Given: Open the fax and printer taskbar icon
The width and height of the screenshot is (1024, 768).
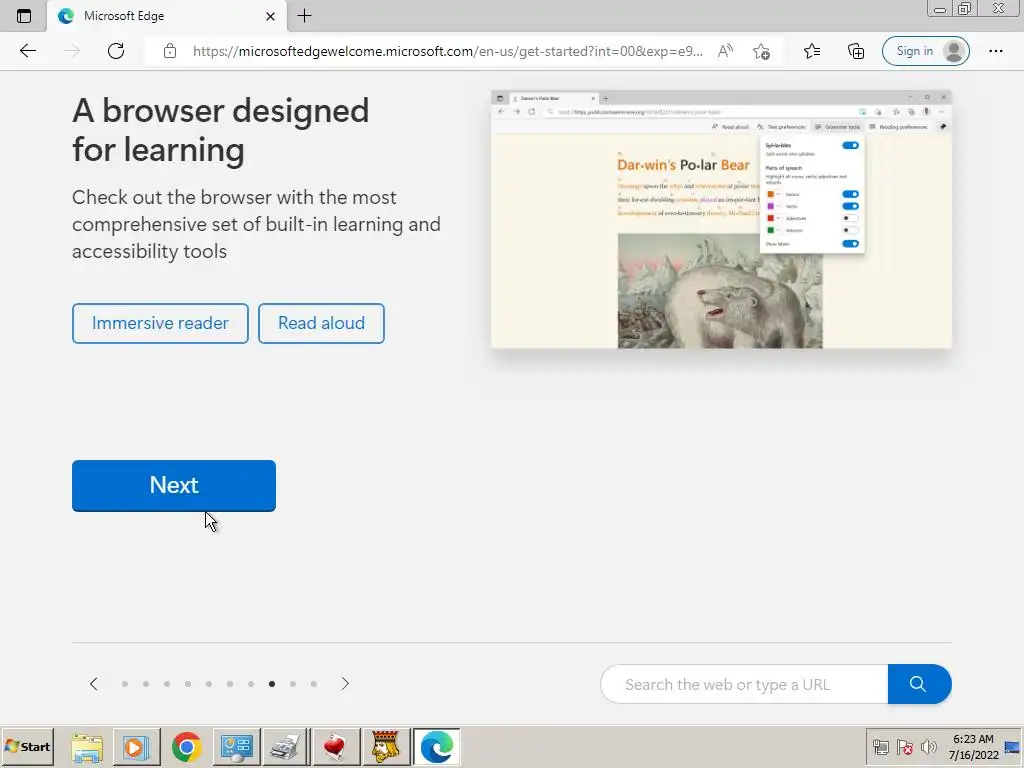Looking at the screenshot, I should point(285,746).
